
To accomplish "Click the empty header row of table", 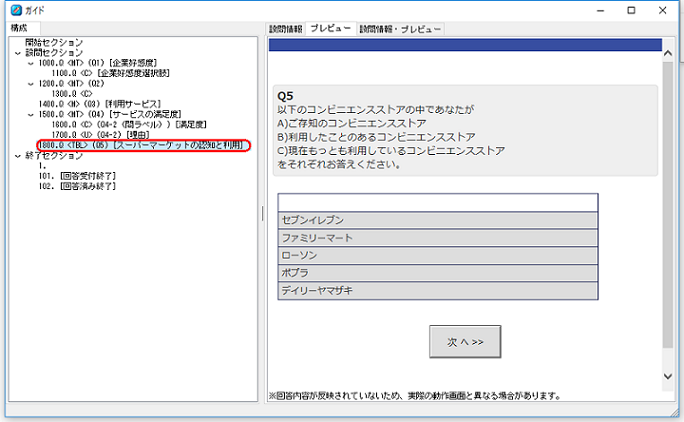I will (x=438, y=203).
